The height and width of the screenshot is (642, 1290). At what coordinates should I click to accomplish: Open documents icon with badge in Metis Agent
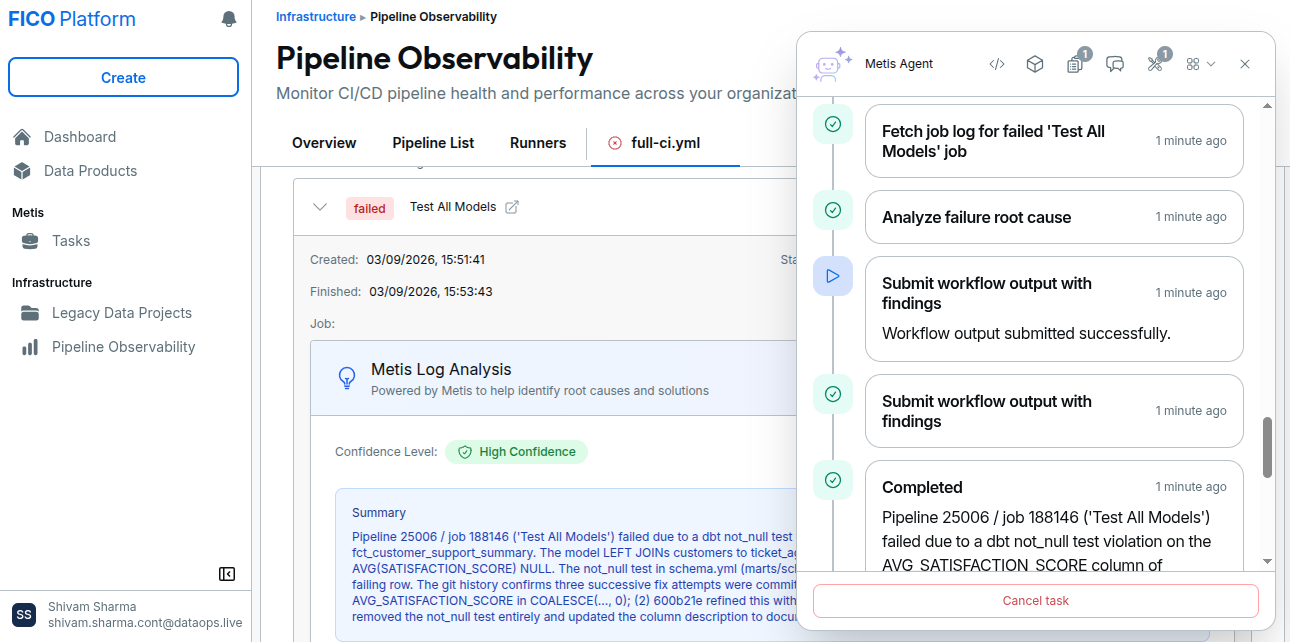click(1076, 63)
